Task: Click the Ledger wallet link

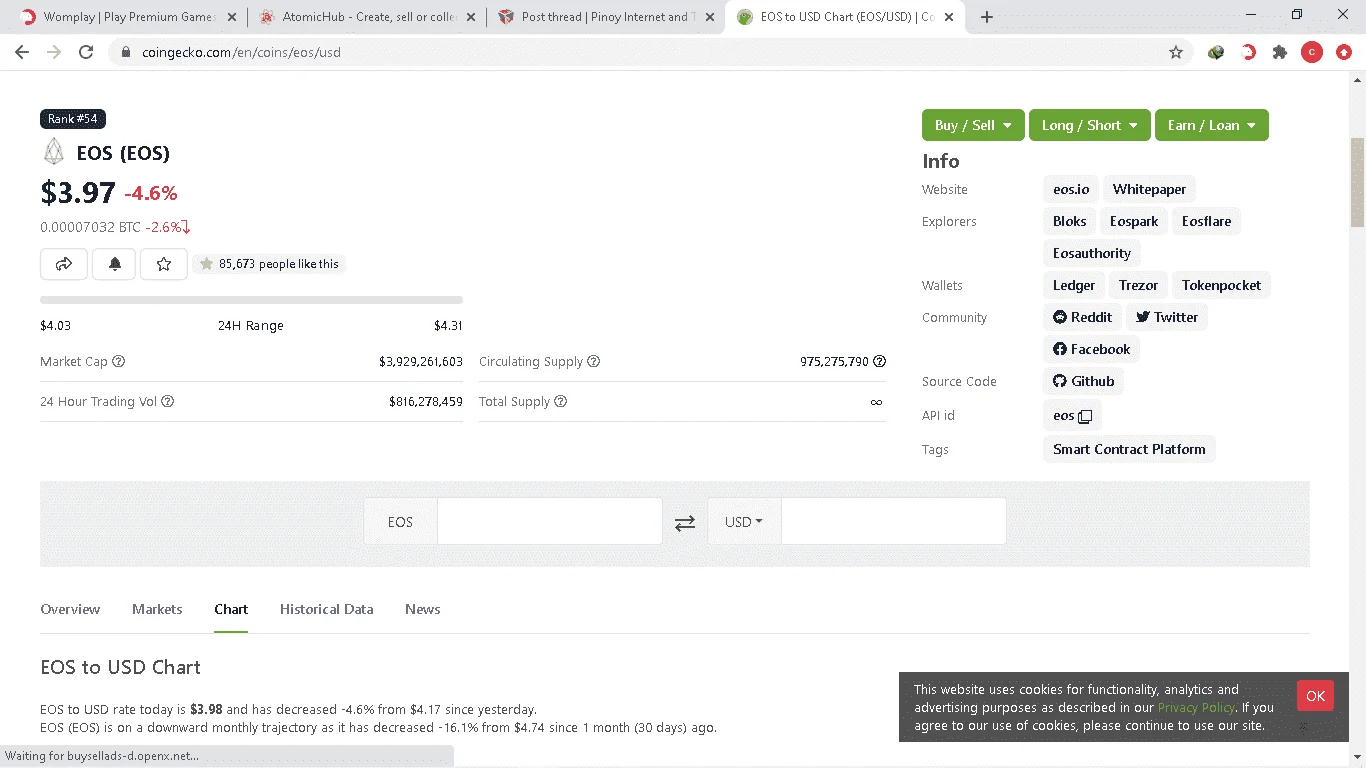Action: (1074, 285)
